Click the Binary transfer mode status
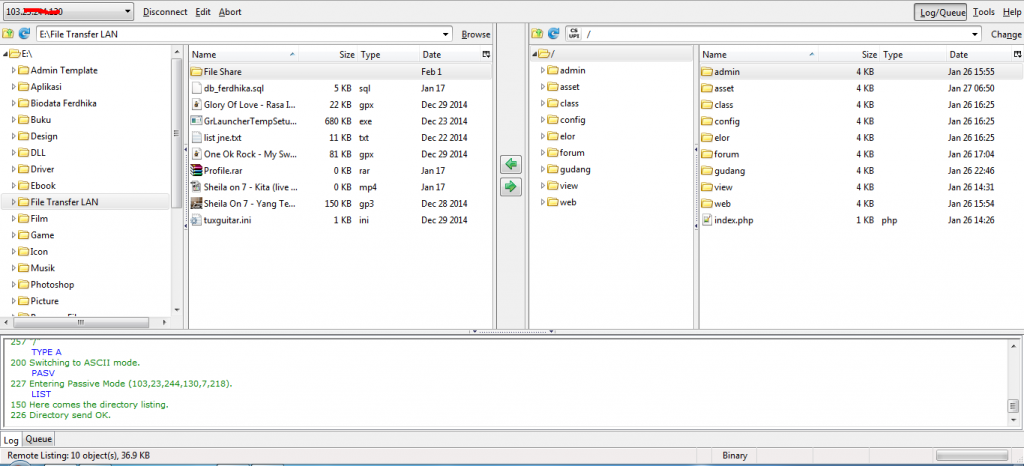This screenshot has height=466, width=1024. 735,456
